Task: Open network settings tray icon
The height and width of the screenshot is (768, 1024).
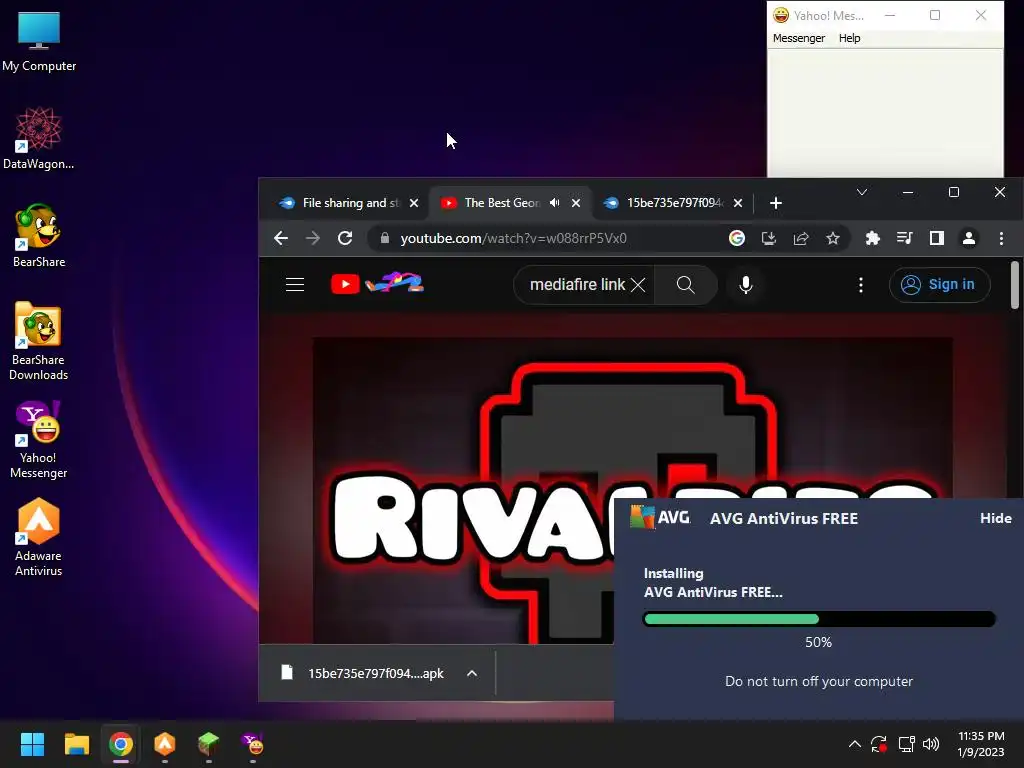Action: (x=906, y=744)
